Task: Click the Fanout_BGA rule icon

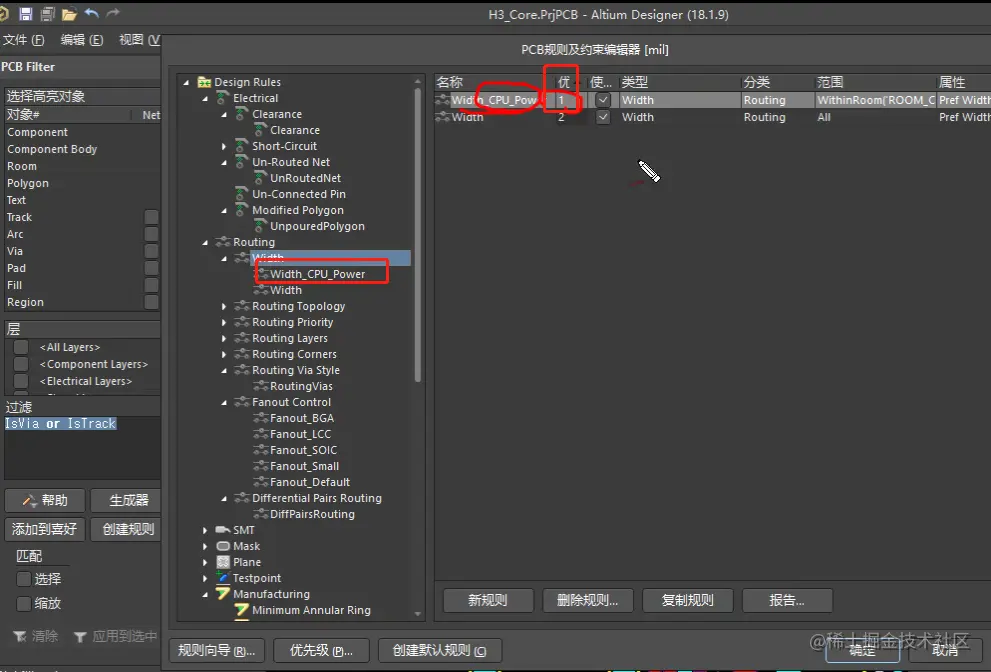Action: click(260, 417)
